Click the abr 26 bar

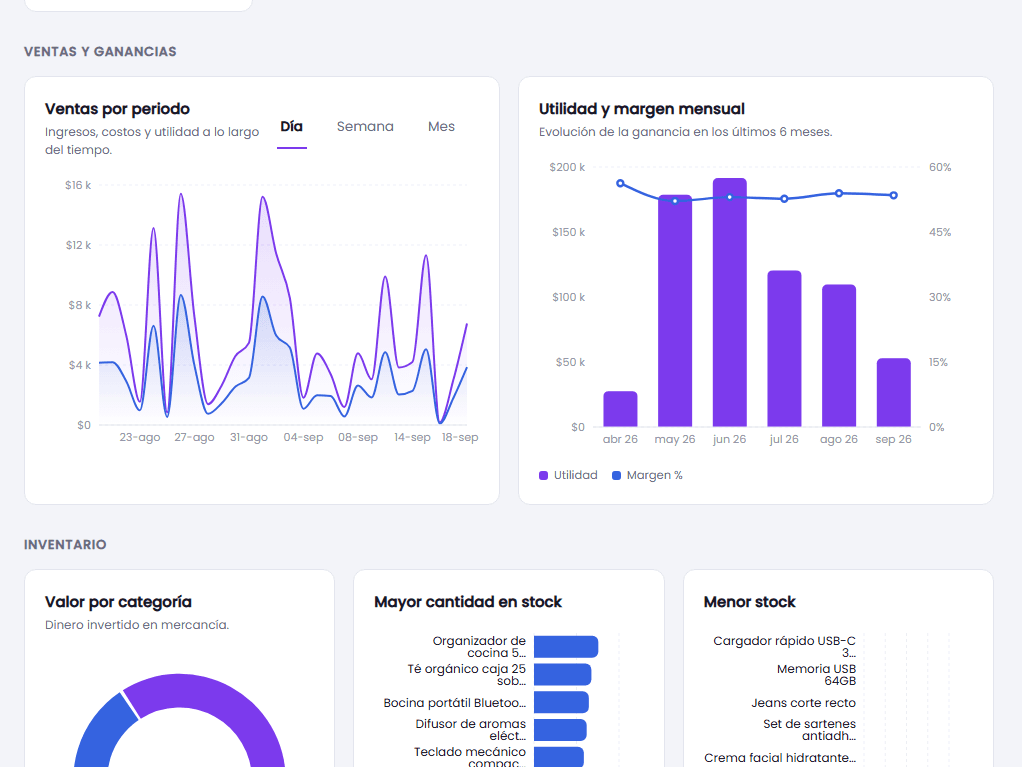pos(620,409)
